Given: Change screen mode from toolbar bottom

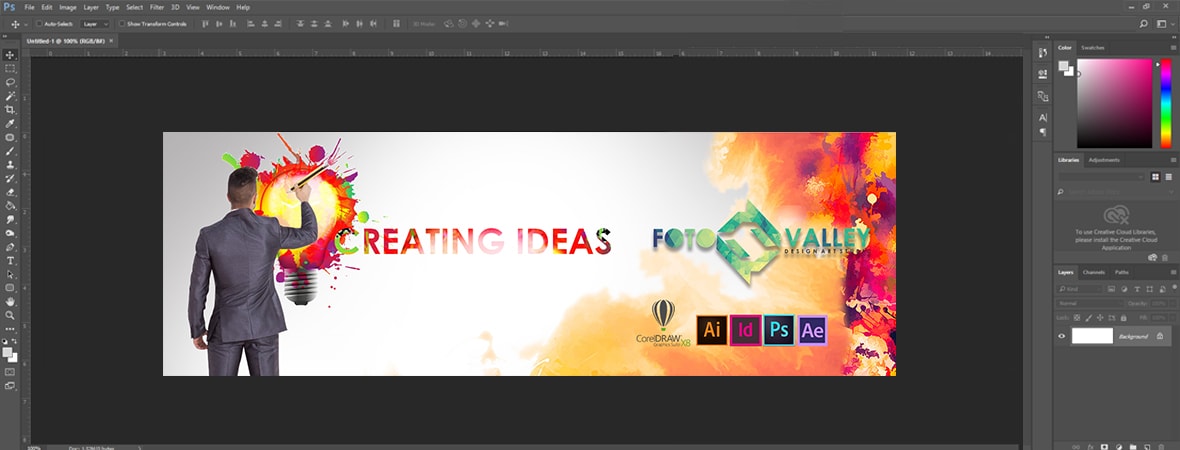Looking at the screenshot, I should point(10,386).
